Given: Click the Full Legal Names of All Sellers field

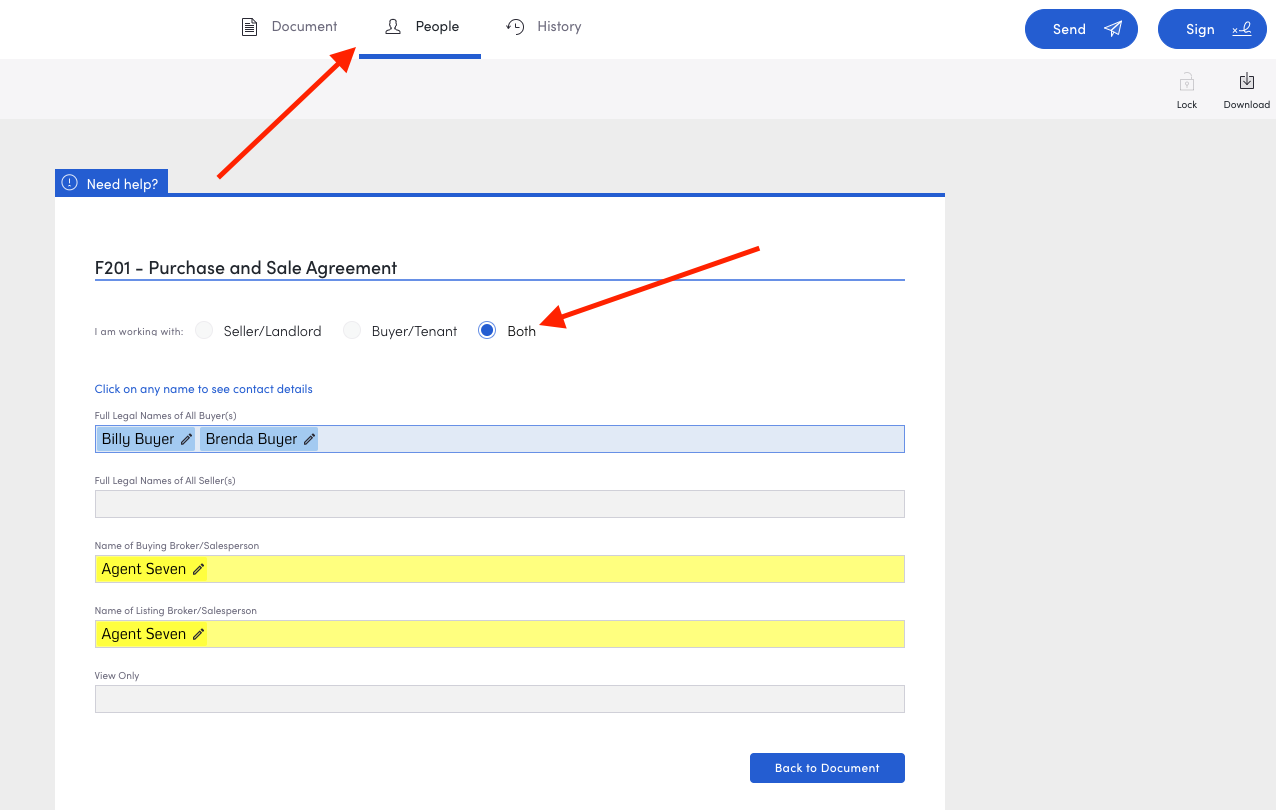Looking at the screenshot, I should (x=499, y=503).
